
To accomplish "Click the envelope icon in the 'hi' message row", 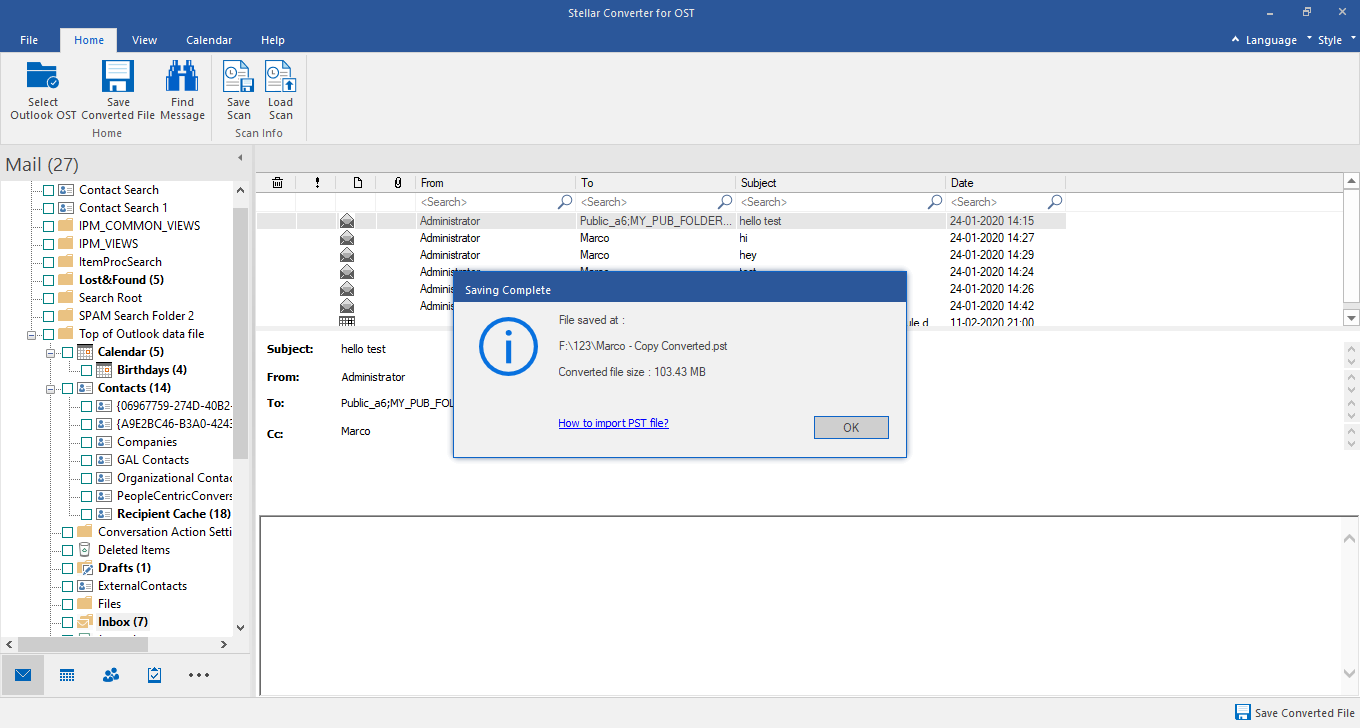I will tap(347, 238).
